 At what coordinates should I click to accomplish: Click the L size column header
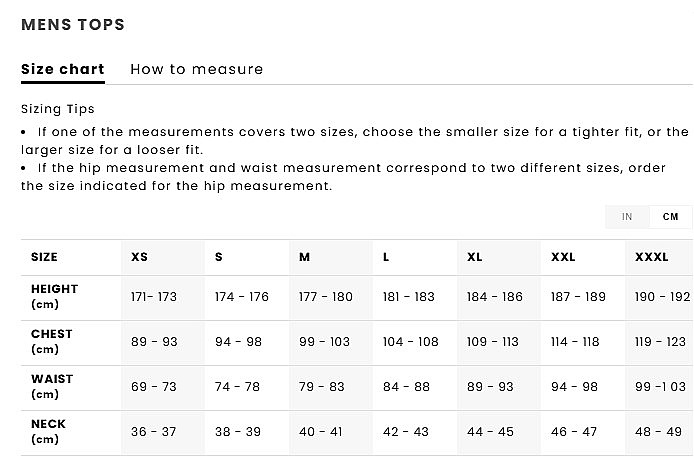click(x=386, y=257)
